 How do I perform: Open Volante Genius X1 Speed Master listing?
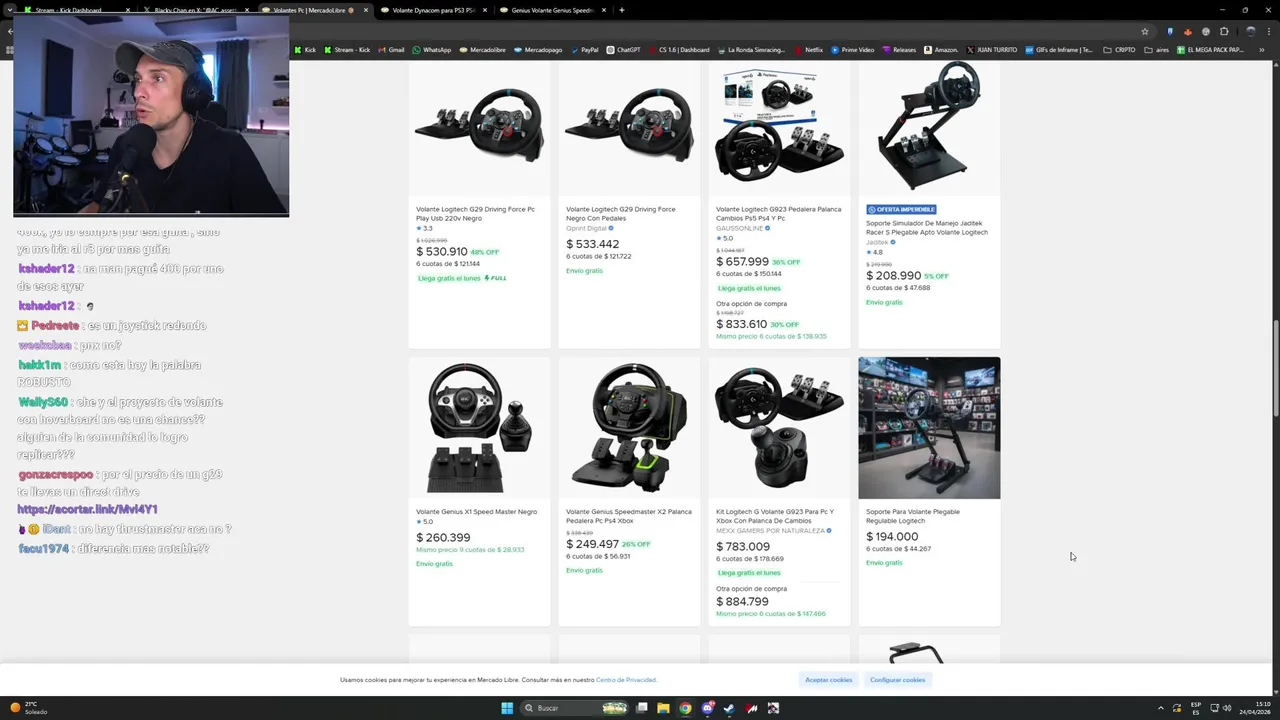[476, 511]
